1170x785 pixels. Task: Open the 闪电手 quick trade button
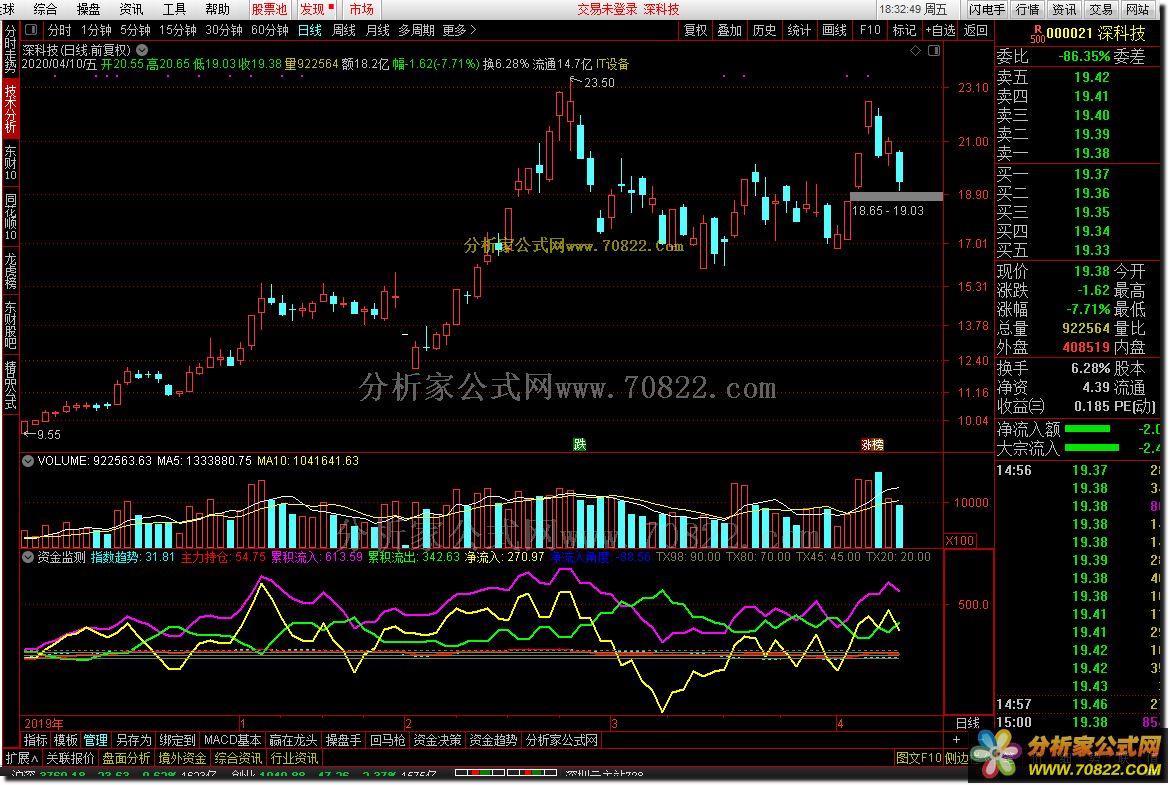[x=987, y=9]
